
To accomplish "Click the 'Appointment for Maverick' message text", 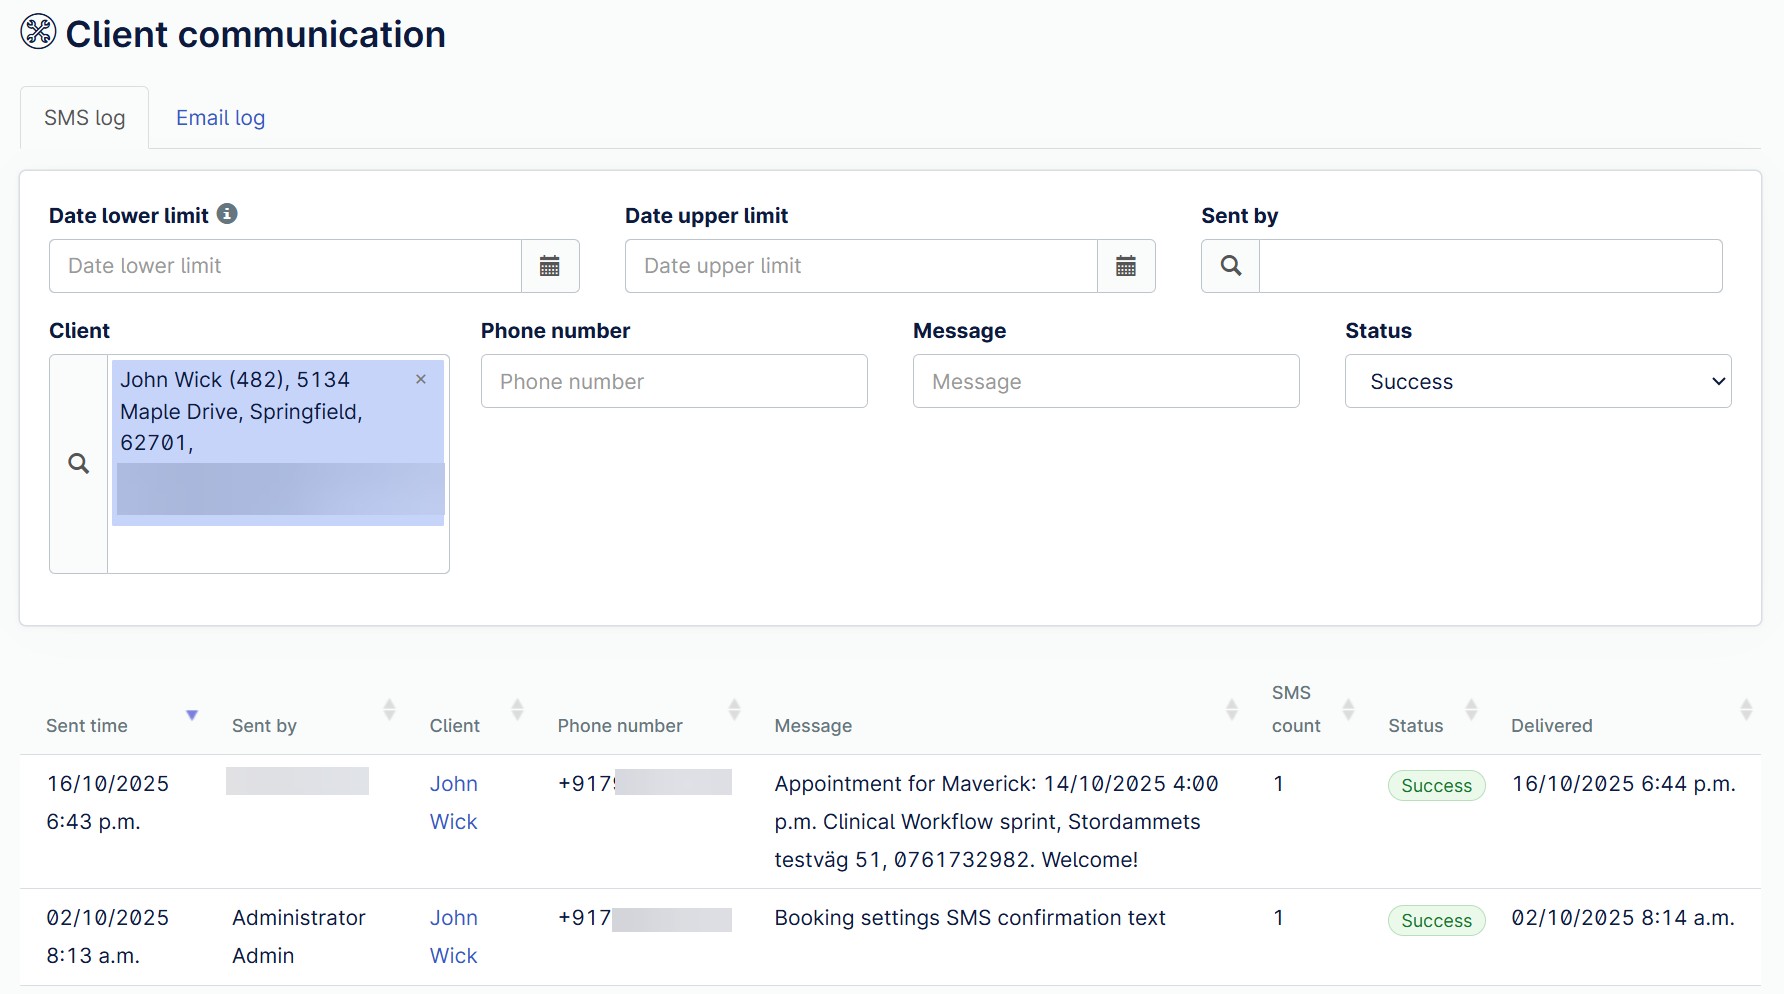I will 996,822.
